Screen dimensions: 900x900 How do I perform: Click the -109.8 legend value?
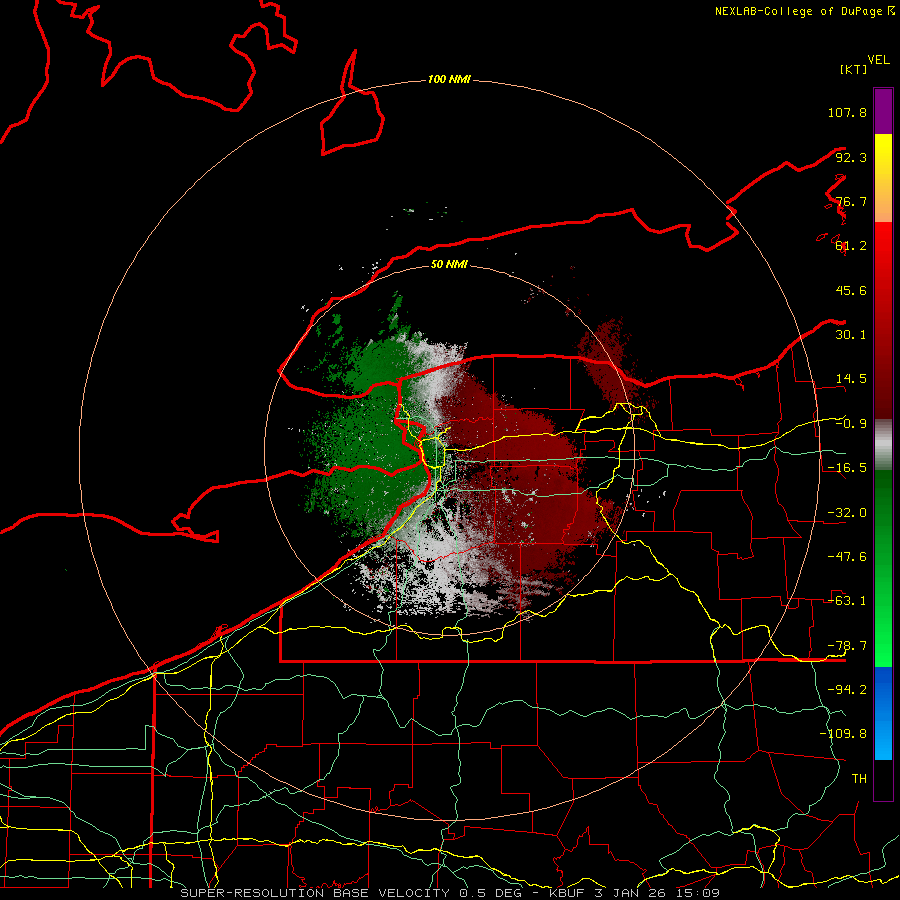[x=843, y=734]
